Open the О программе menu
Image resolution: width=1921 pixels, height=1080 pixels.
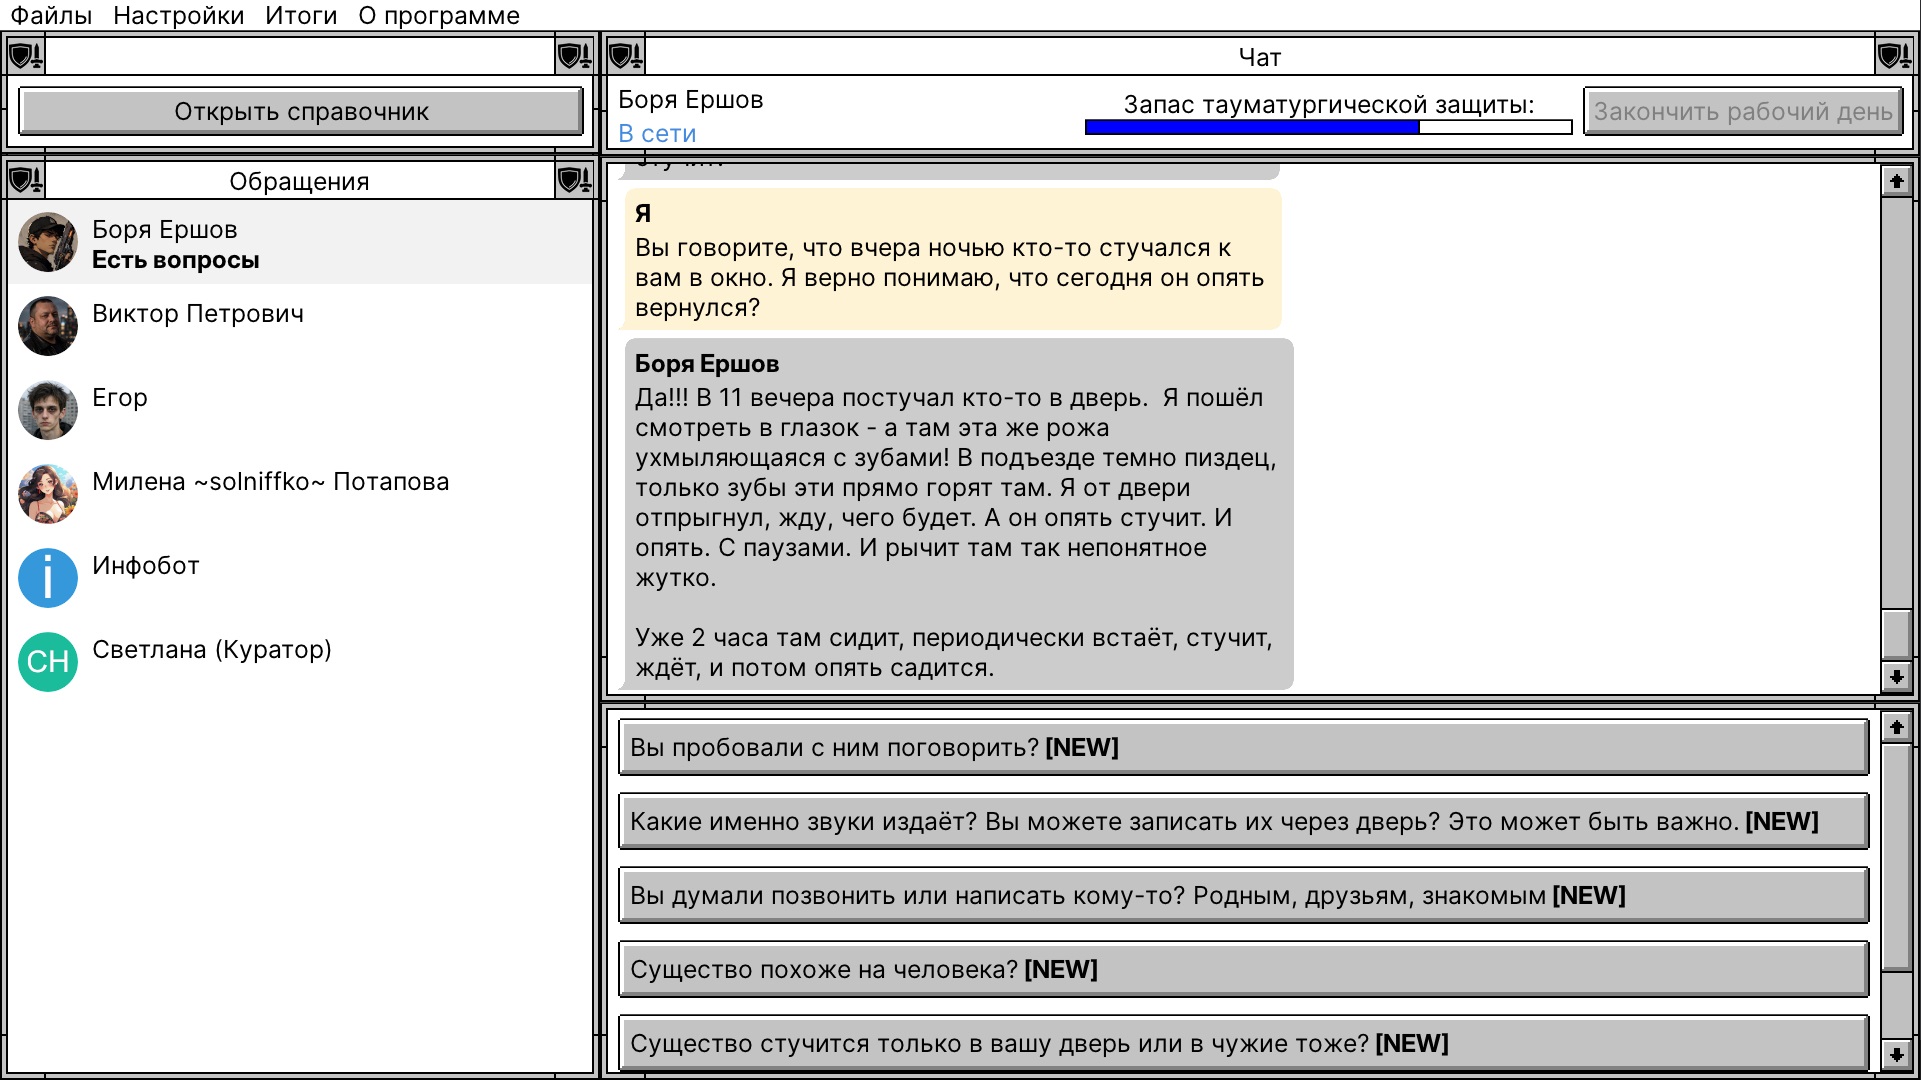point(439,15)
